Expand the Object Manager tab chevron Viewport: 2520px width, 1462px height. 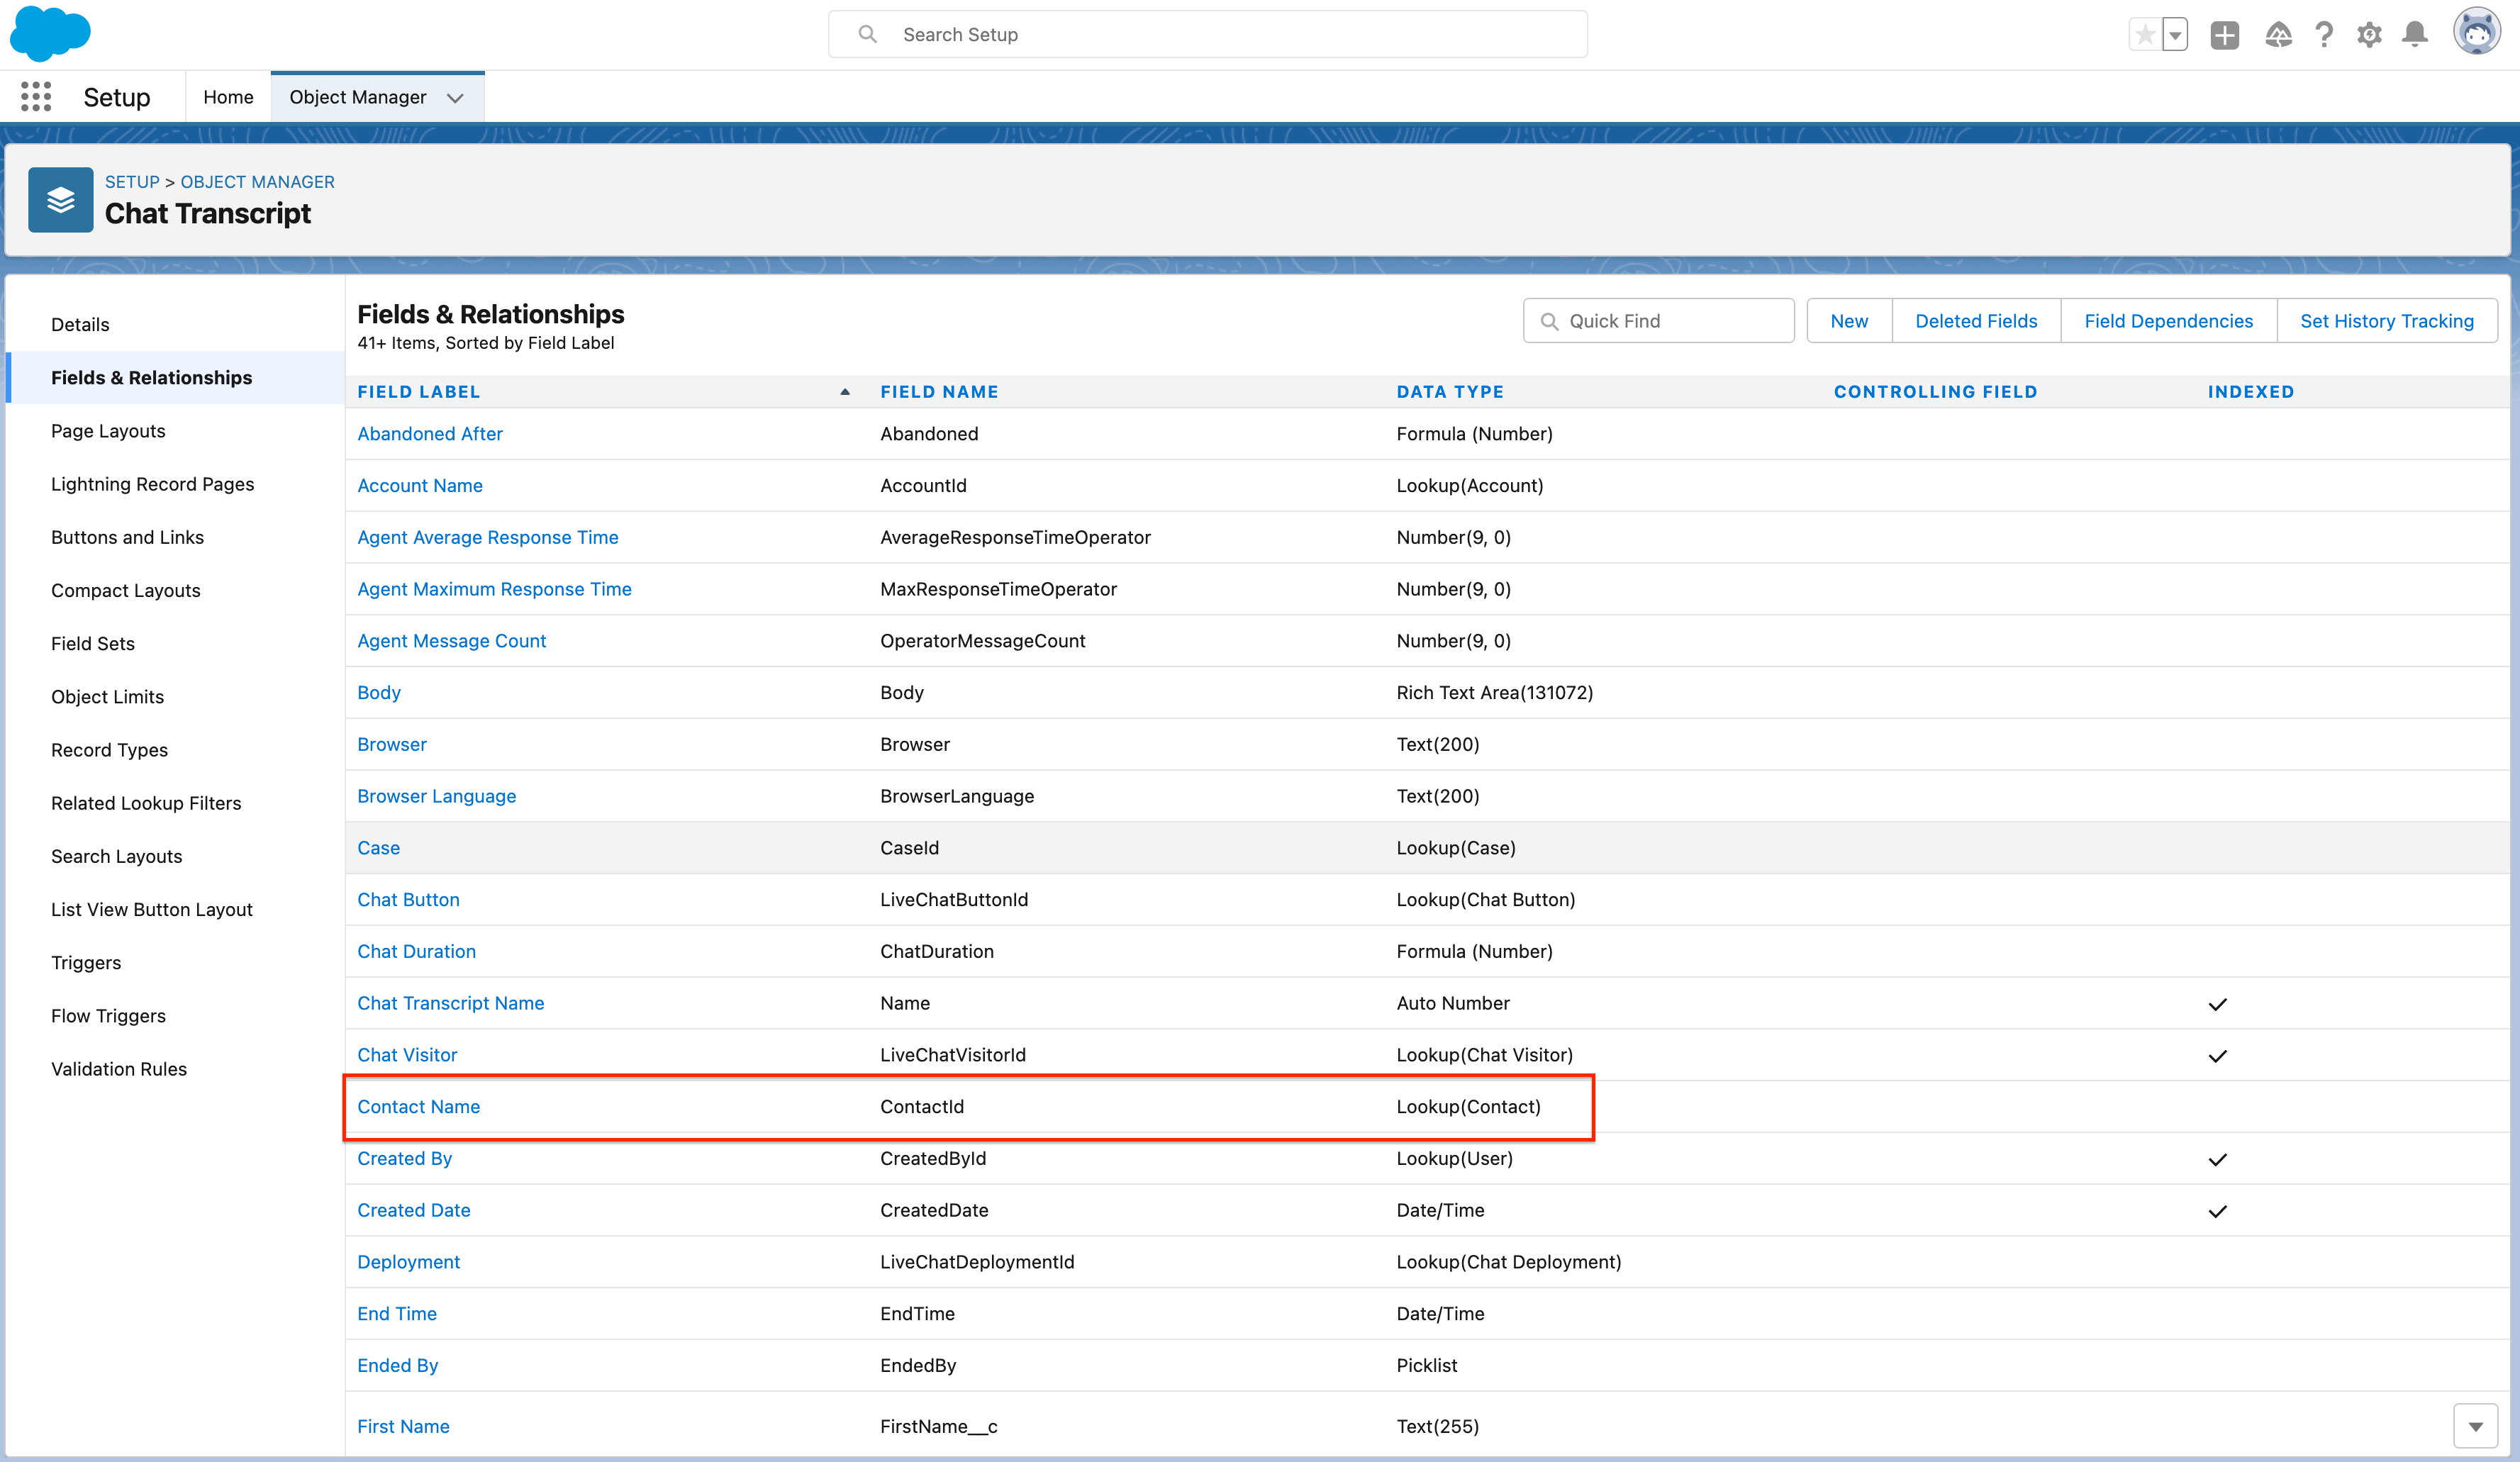pyautogui.click(x=455, y=98)
